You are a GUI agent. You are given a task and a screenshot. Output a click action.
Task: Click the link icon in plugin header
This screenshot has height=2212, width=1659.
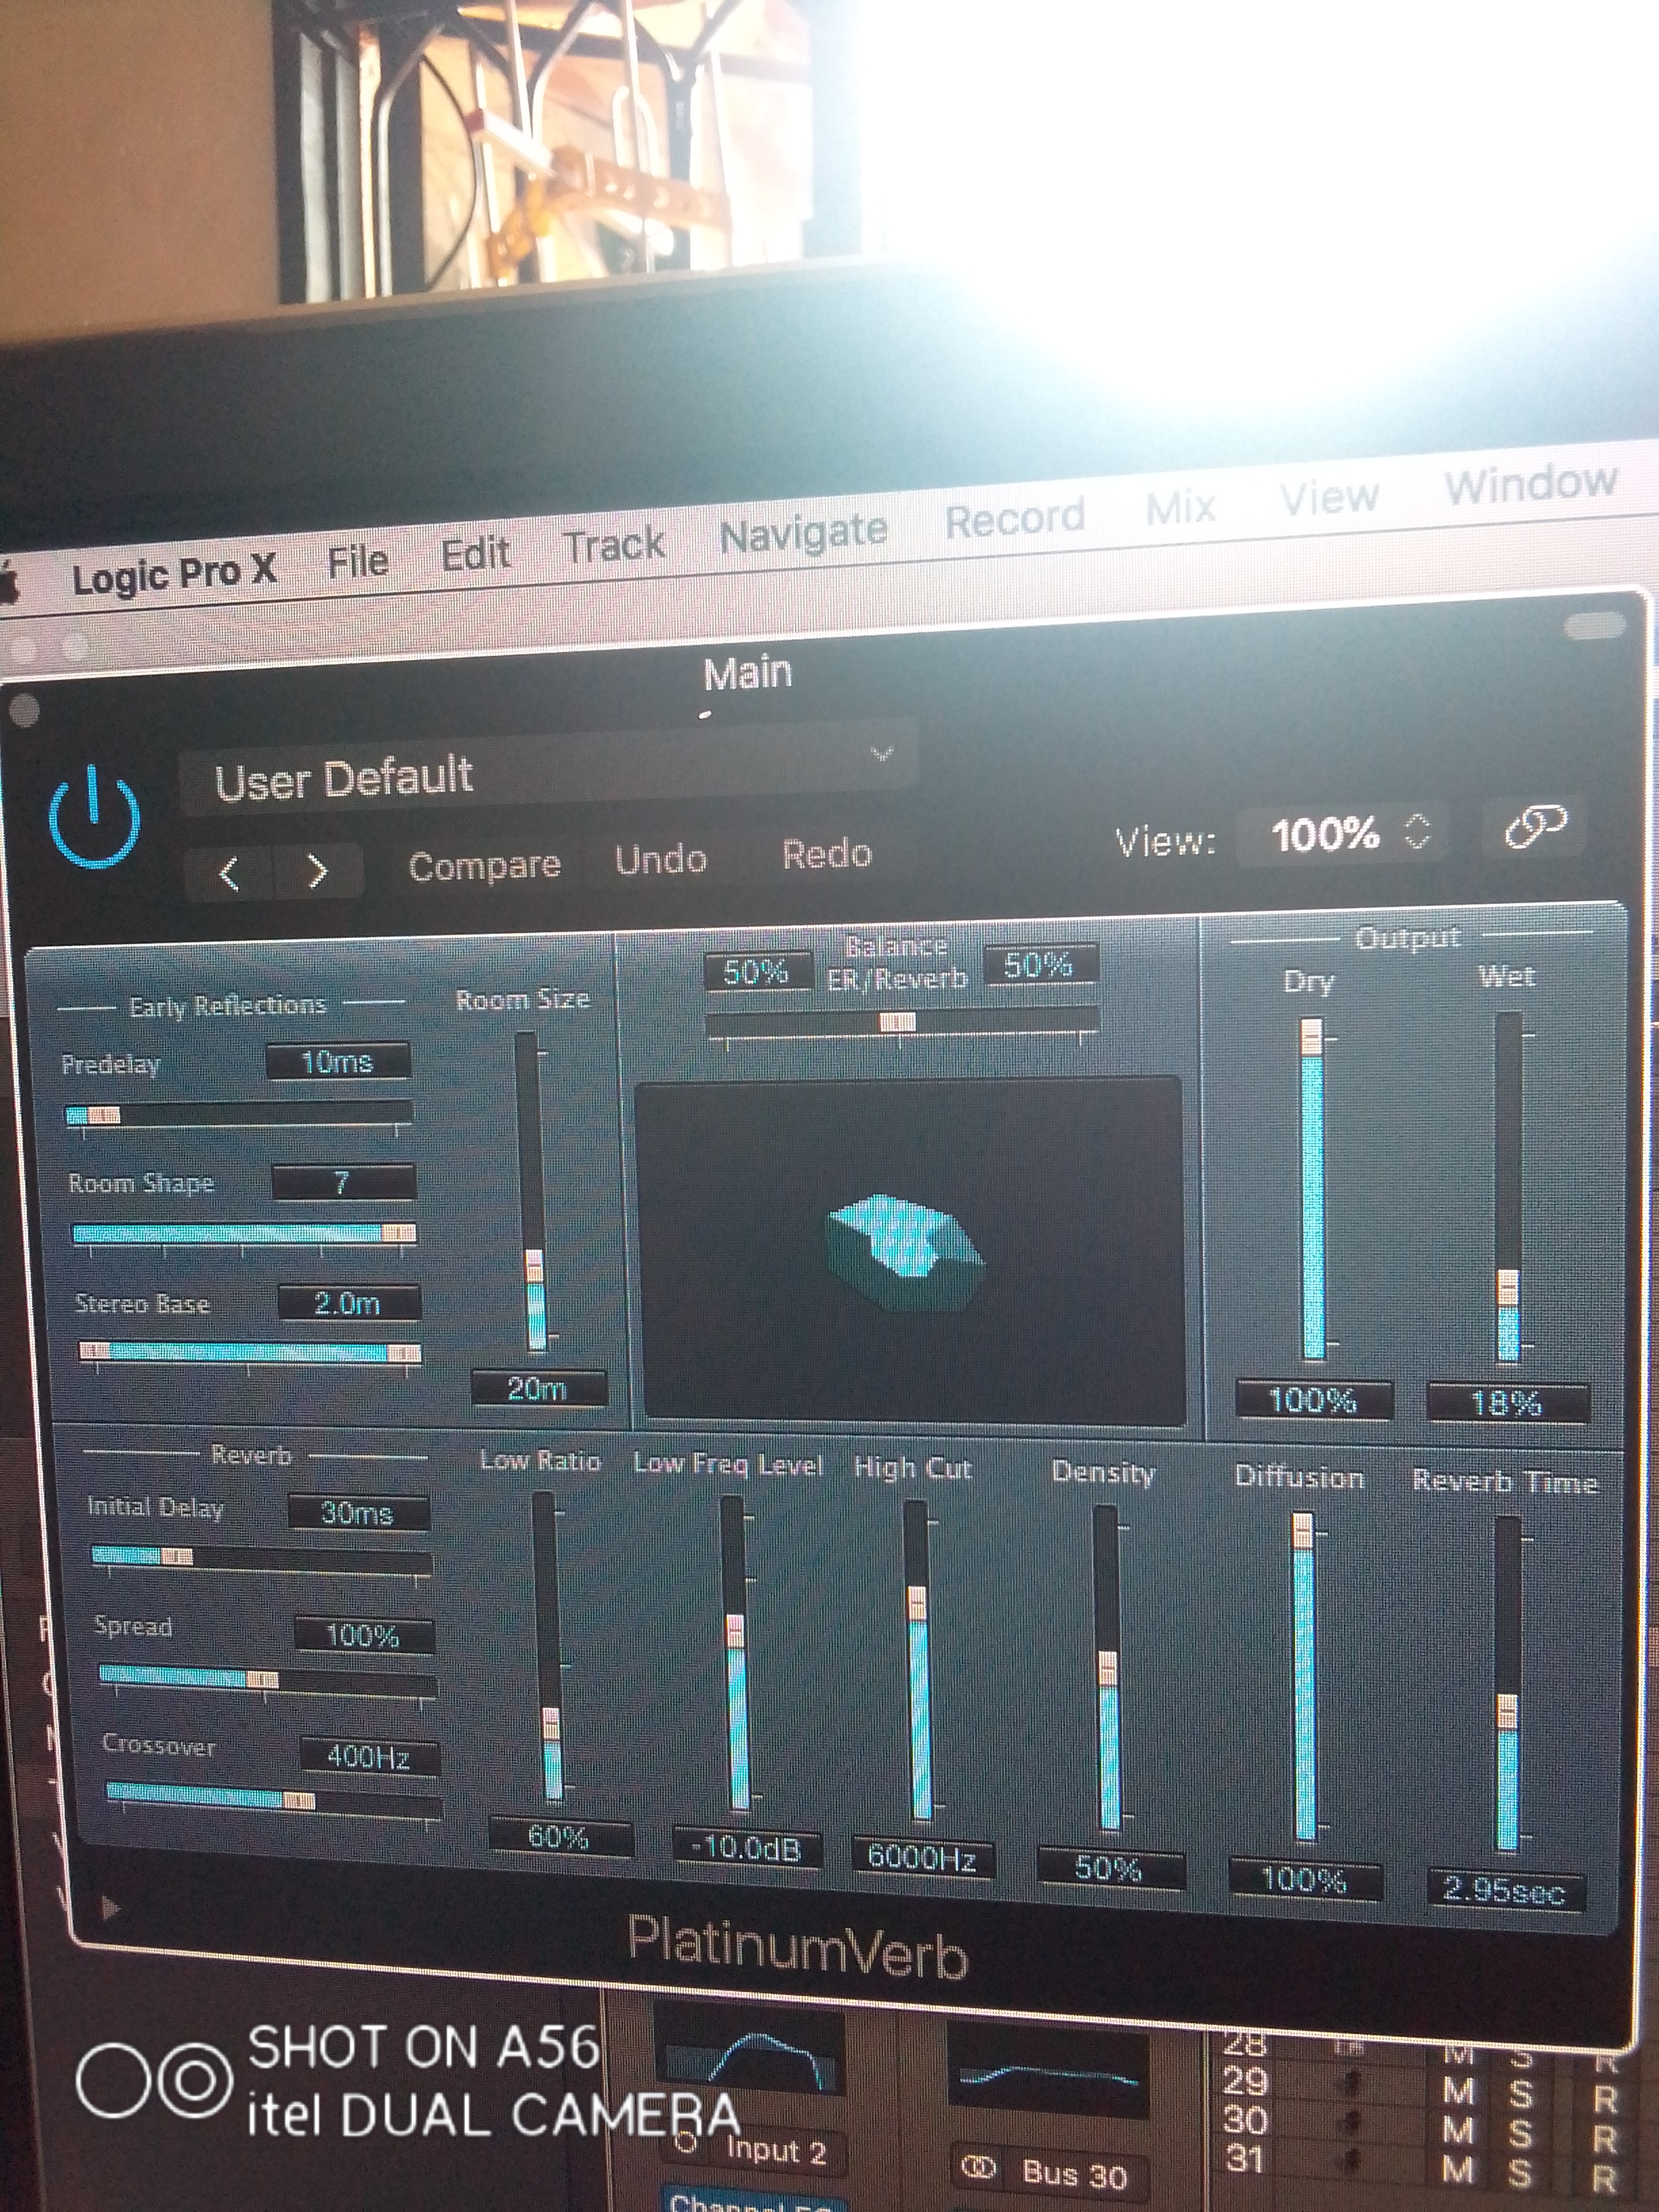1535,826
